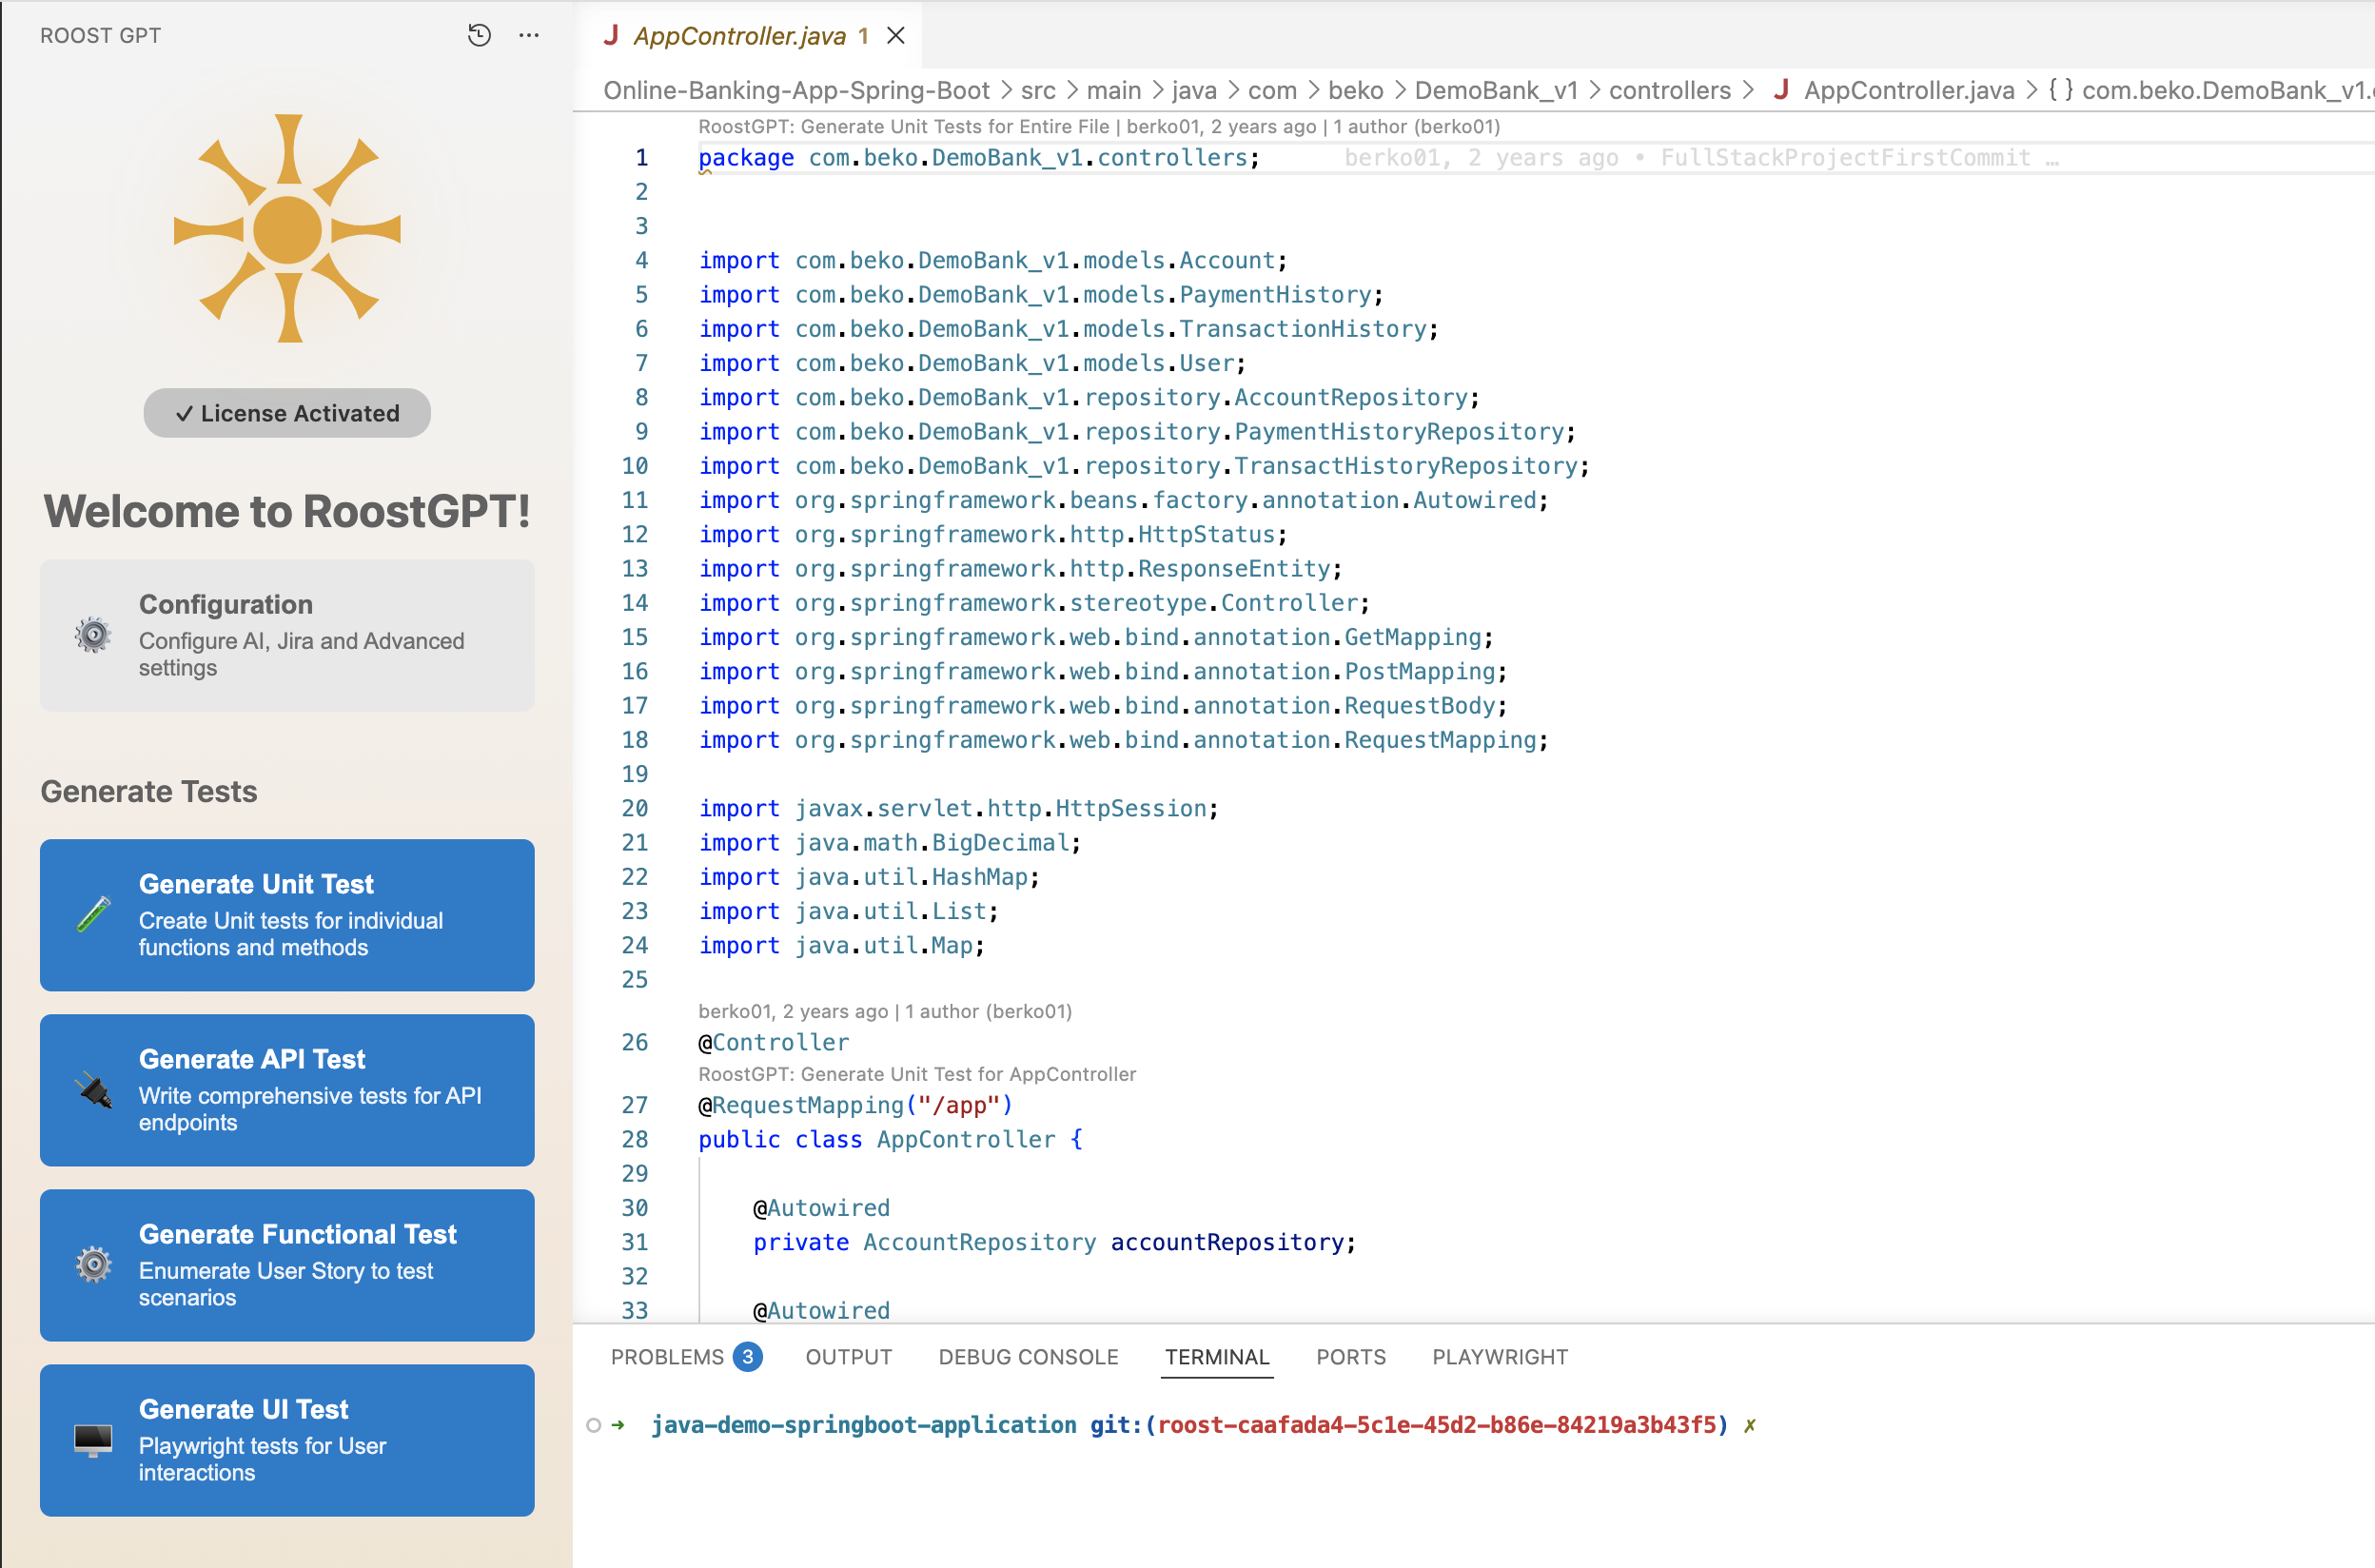Open the history clock icon in RoostGPT panel

point(479,34)
